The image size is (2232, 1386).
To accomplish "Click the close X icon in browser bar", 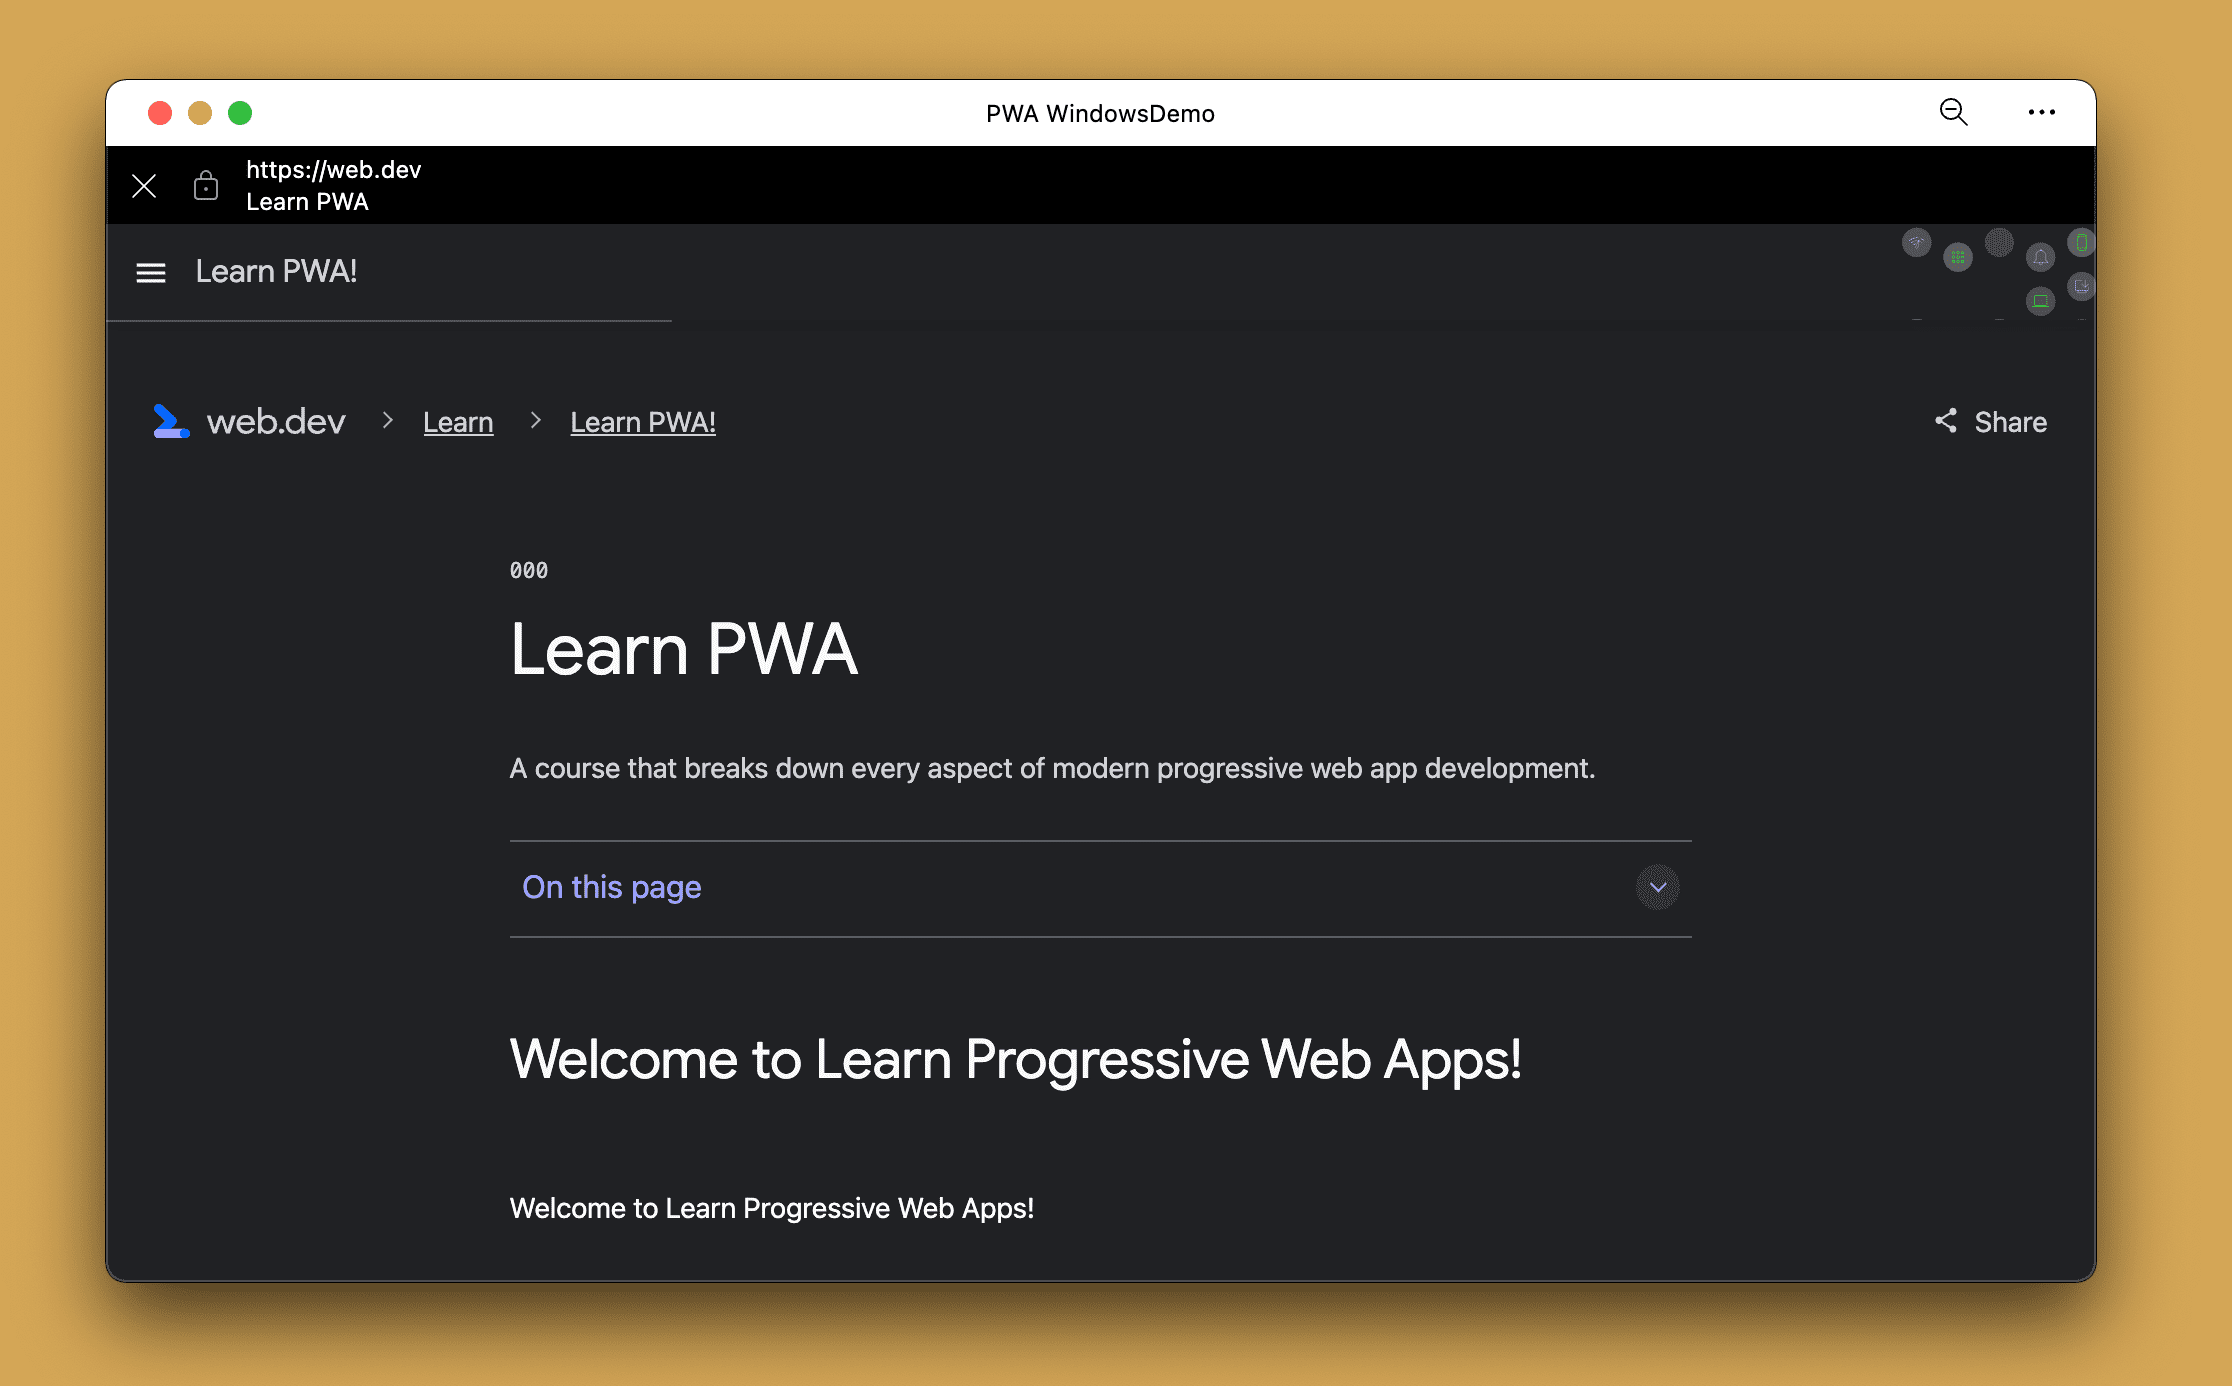I will [142, 185].
